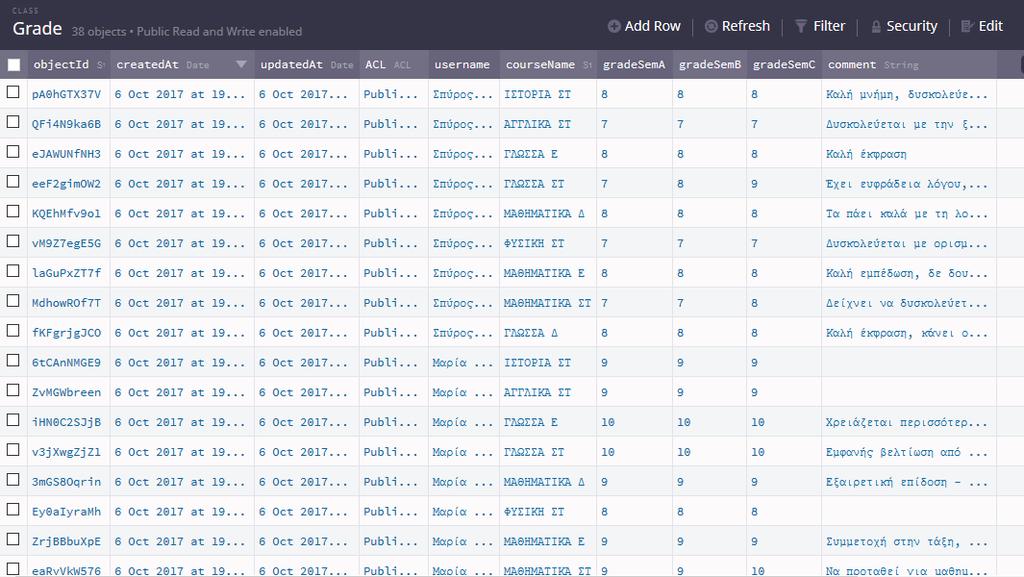The height and width of the screenshot is (577, 1024).
Task: Select gradeSemA value 10 in iHN0C2SJjB row
Action: tap(634, 422)
